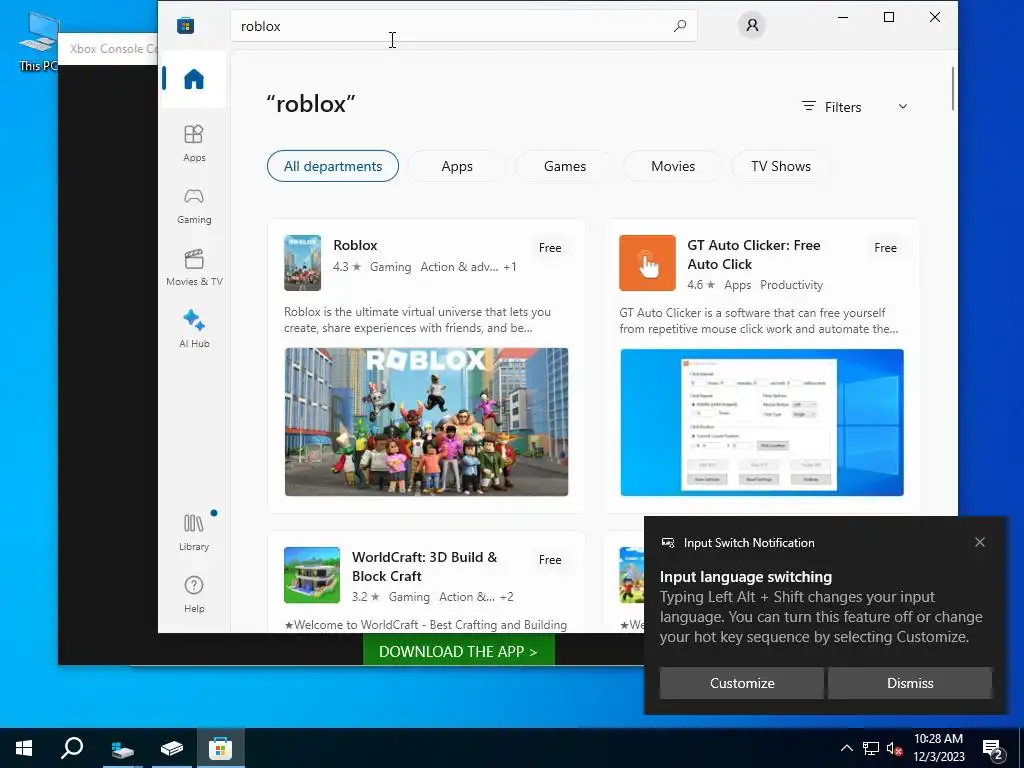Click the Xbox Console Companion window title
The height and width of the screenshot is (768, 1024).
point(113,48)
